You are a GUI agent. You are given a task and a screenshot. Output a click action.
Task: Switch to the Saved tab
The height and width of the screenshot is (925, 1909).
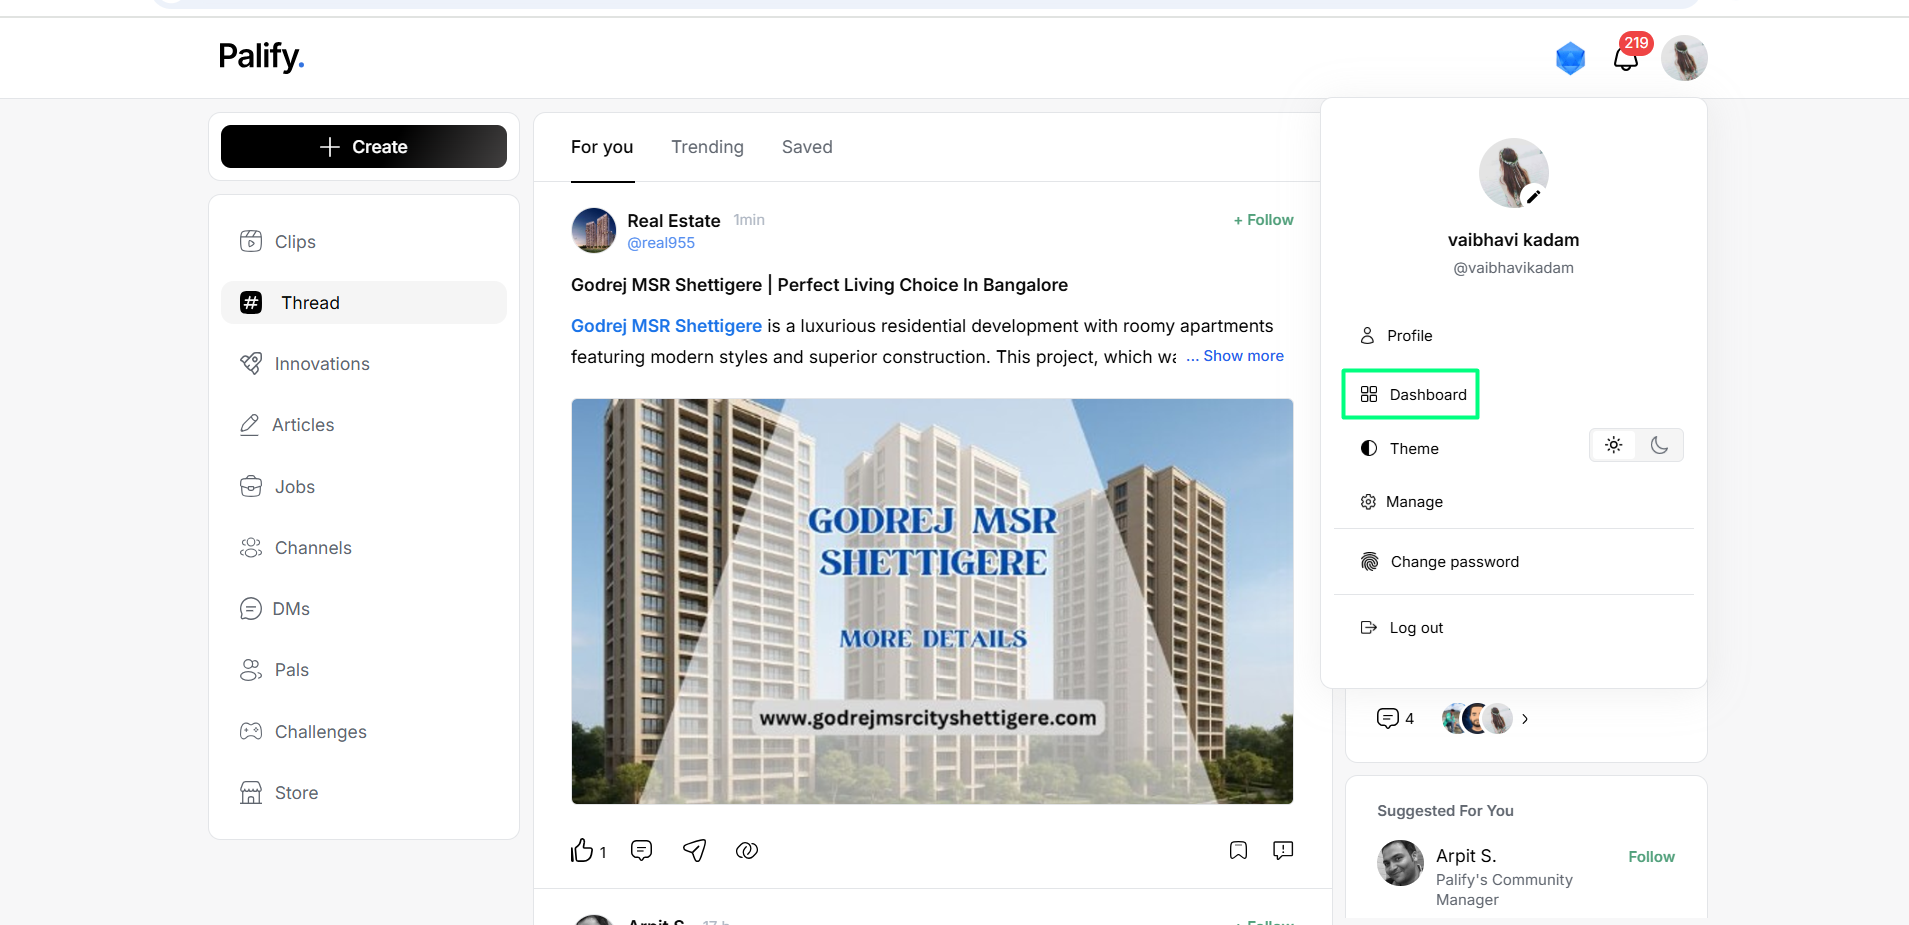click(807, 147)
